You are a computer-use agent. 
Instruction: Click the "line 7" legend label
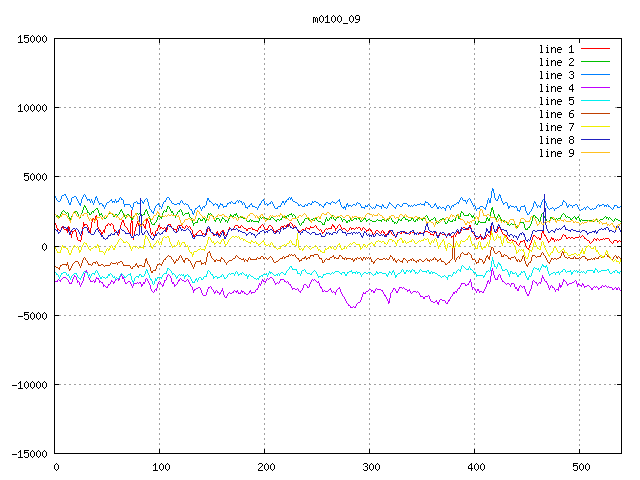556,127
